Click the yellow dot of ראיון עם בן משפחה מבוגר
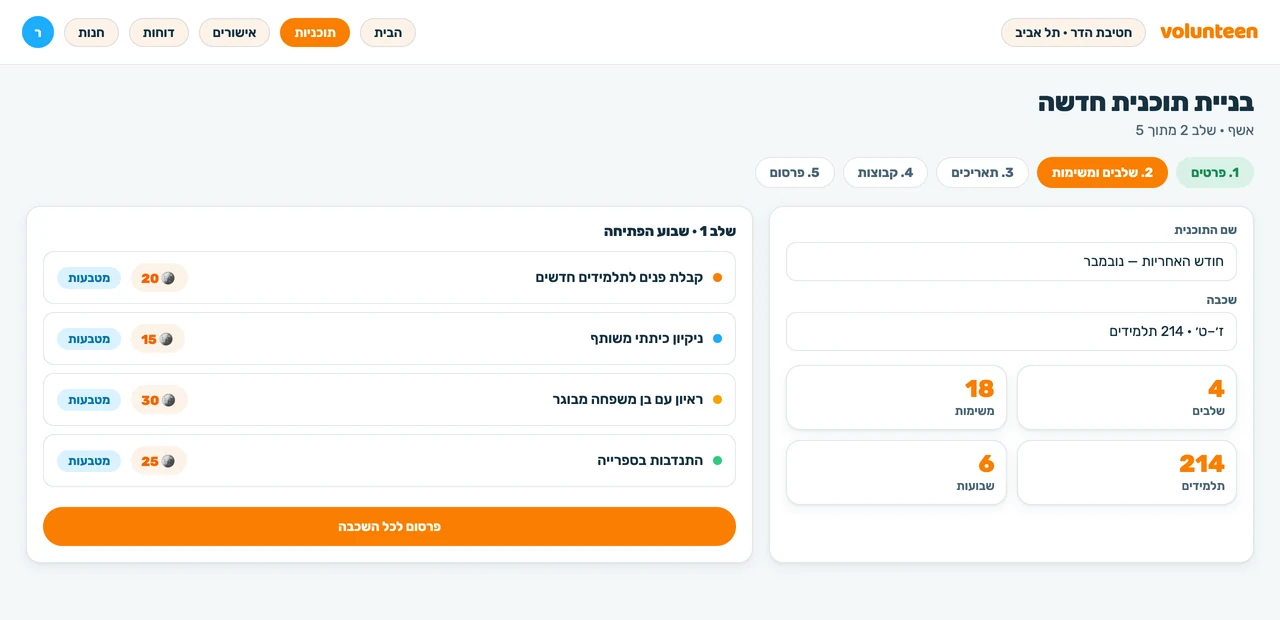Image resolution: width=1280 pixels, height=620 pixels. coord(717,400)
